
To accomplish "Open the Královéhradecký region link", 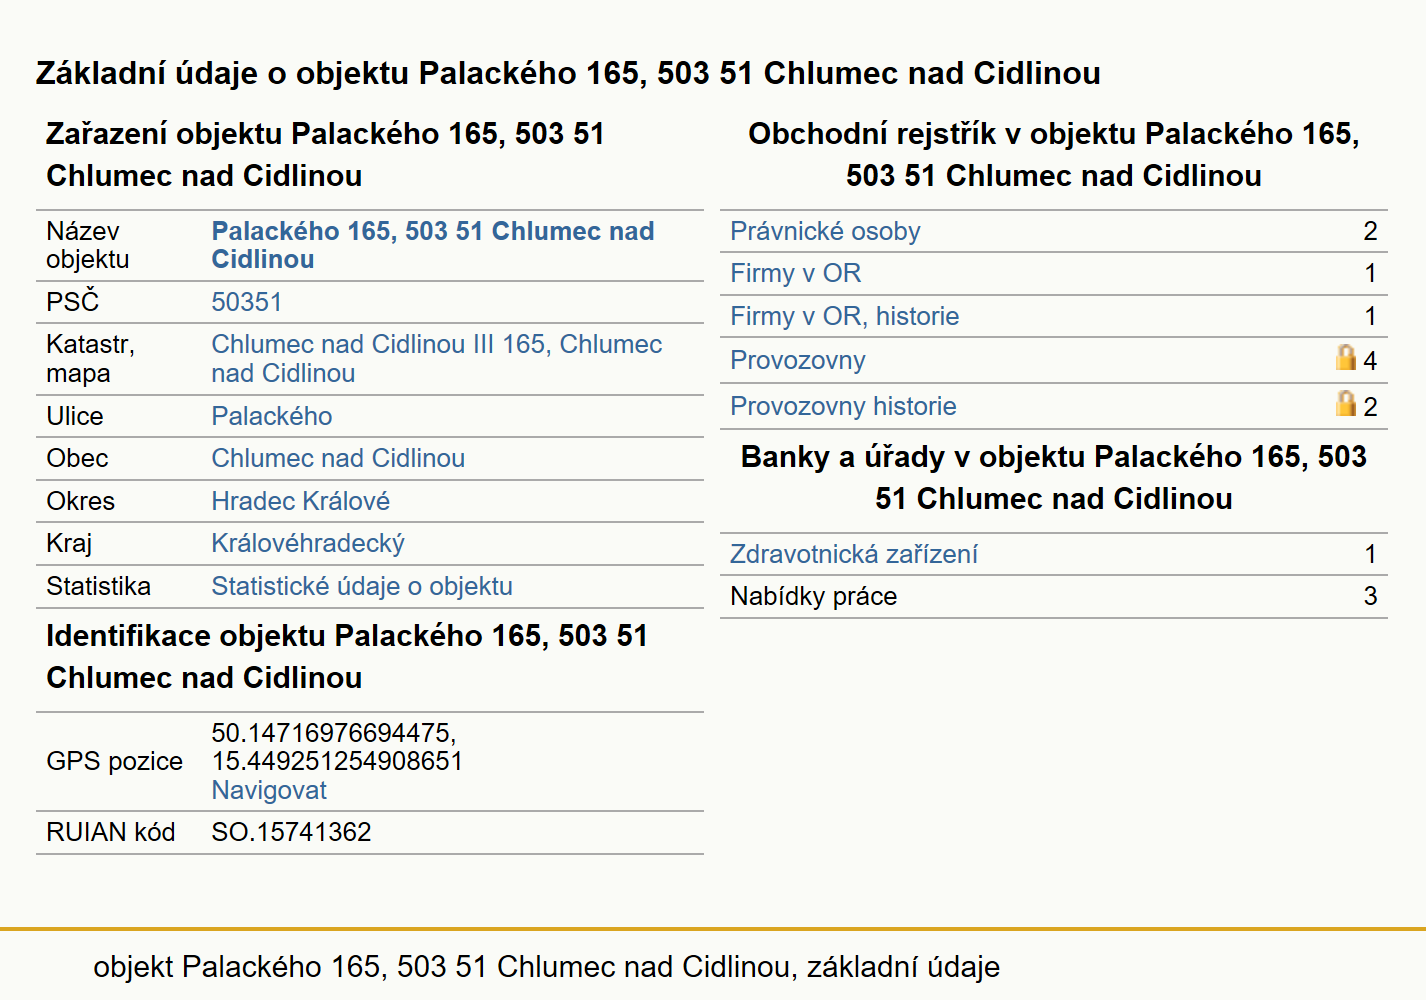I will tap(307, 543).
